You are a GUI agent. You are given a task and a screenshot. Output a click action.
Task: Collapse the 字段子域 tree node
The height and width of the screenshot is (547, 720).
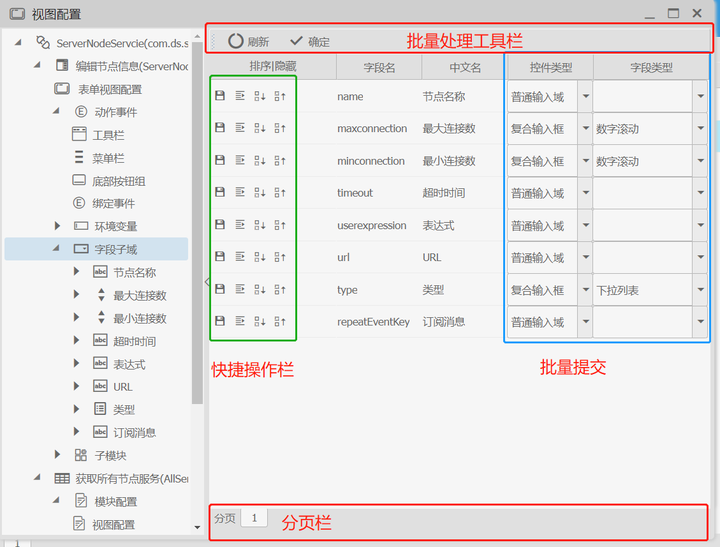pyautogui.click(x=56, y=248)
